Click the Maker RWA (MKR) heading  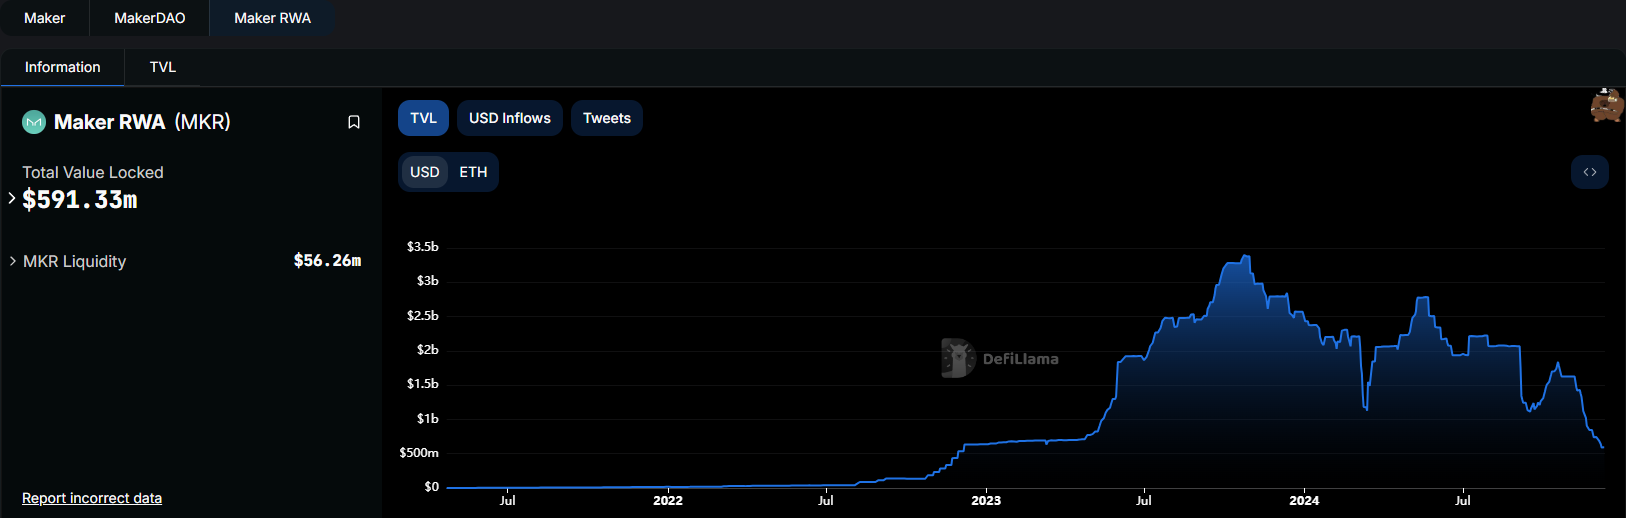[x=142, y=122]
